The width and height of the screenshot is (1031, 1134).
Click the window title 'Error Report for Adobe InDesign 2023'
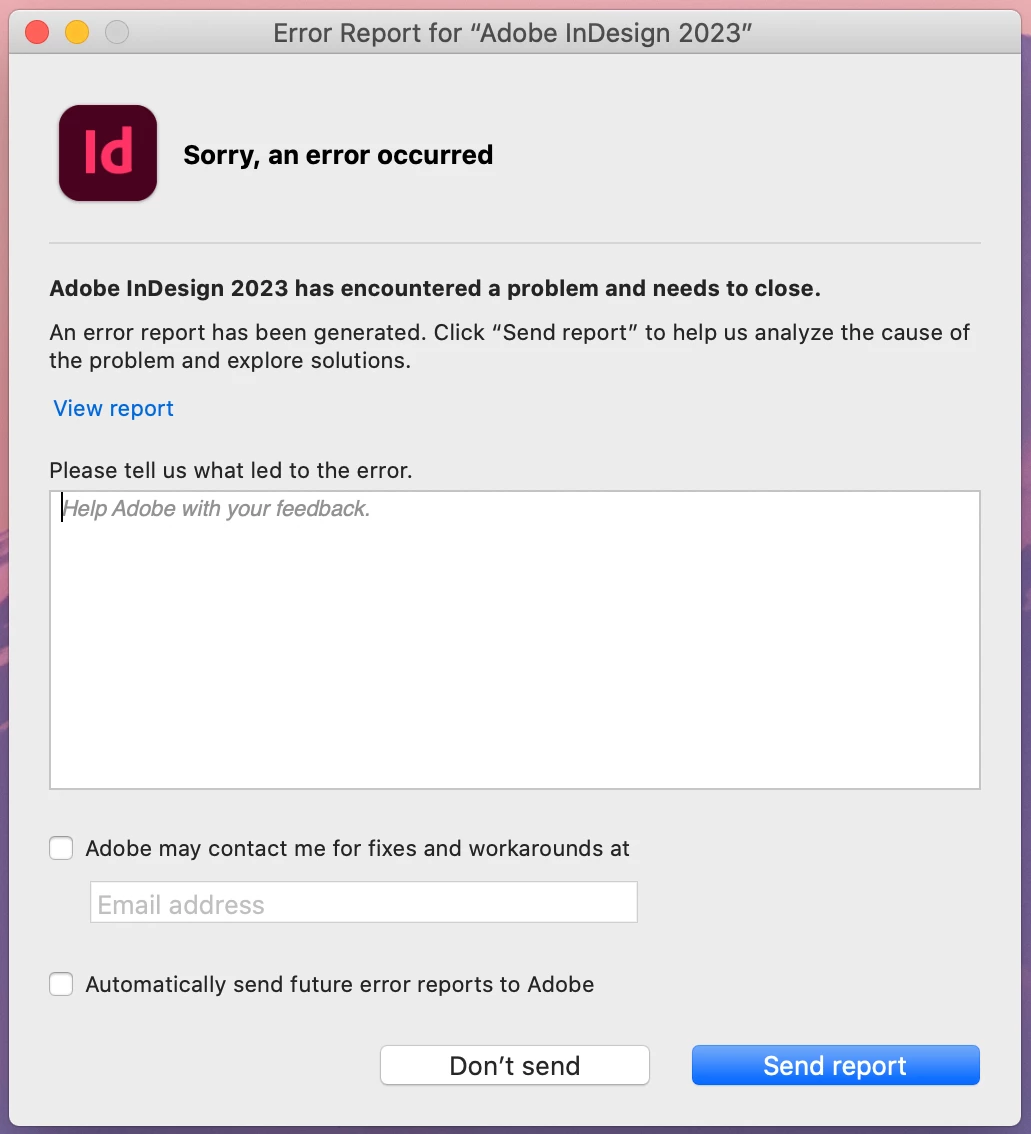[x=512, y=33]
